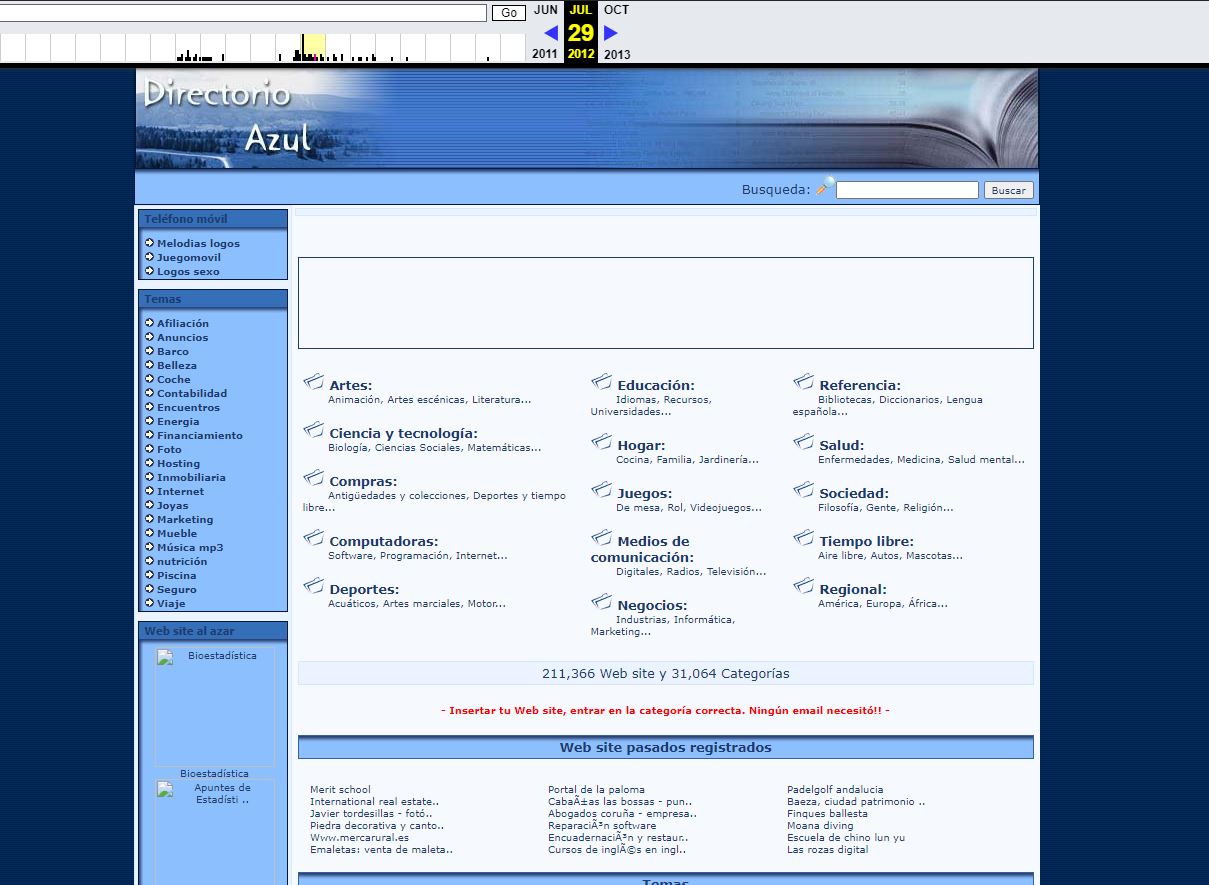Click the Bioestadística random site thumbnail
Image resolution: width=1209 pixels, height=885 pixels.
(x=214, y=706)
